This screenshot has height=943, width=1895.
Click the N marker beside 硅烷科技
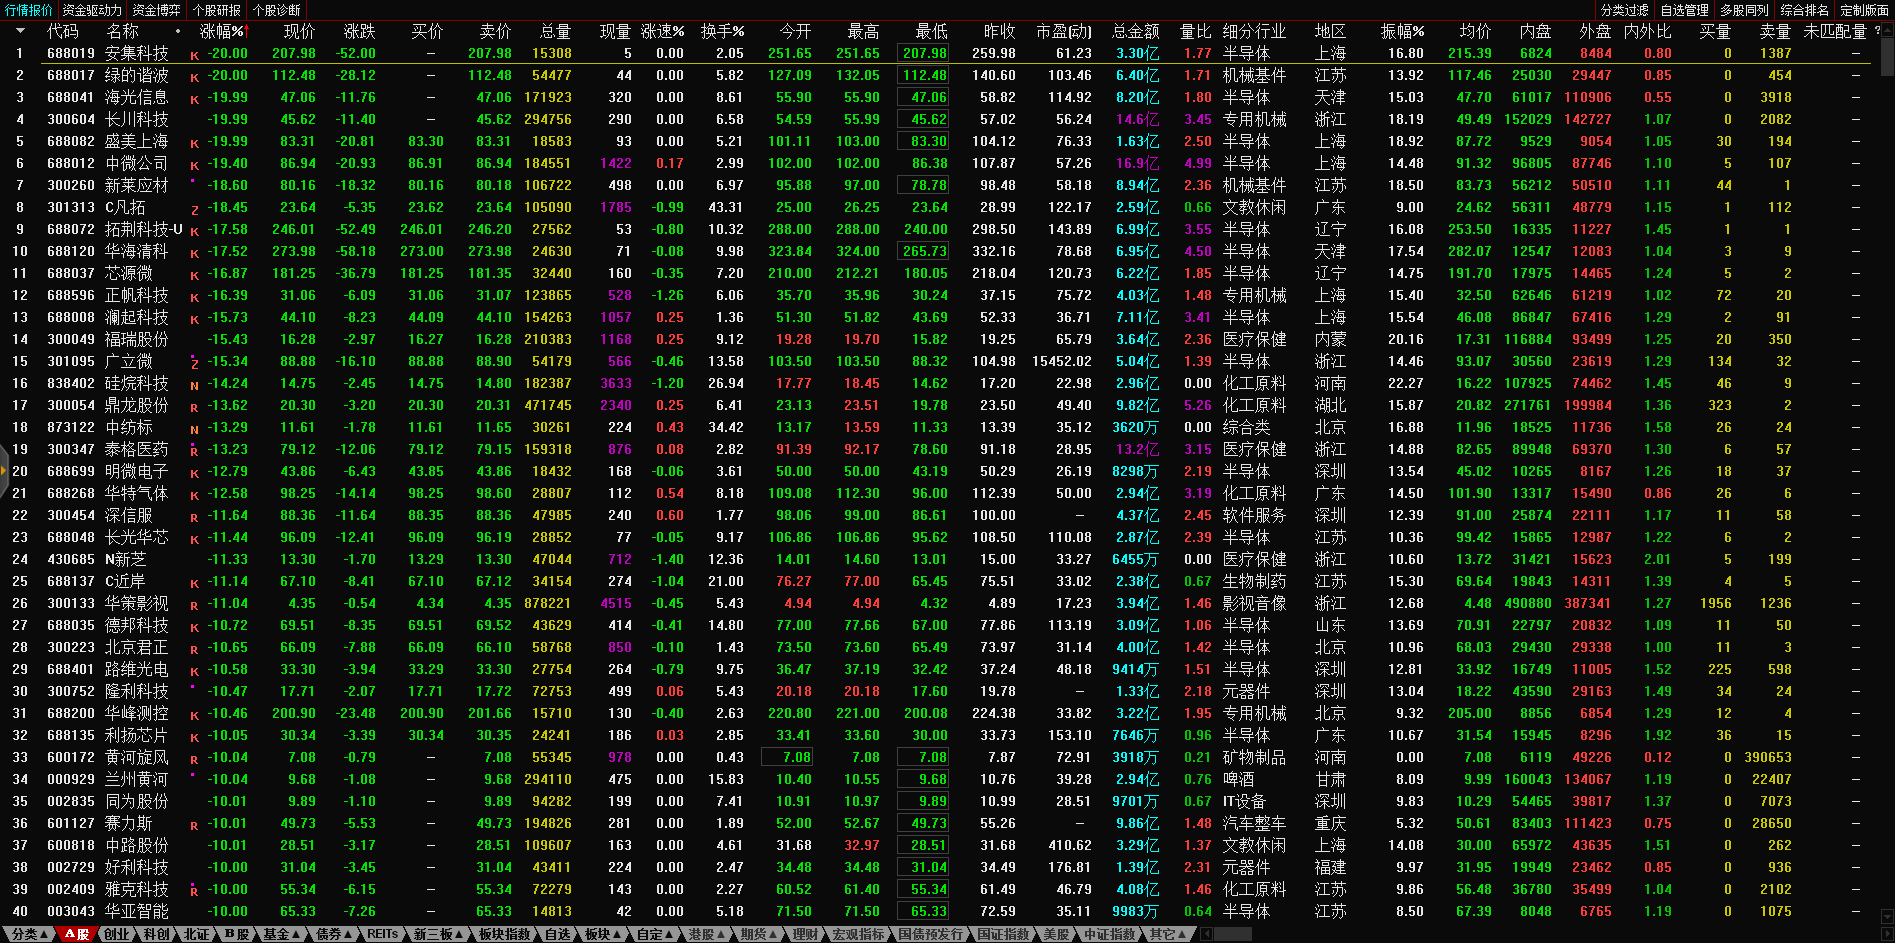[x=194, y=385]
